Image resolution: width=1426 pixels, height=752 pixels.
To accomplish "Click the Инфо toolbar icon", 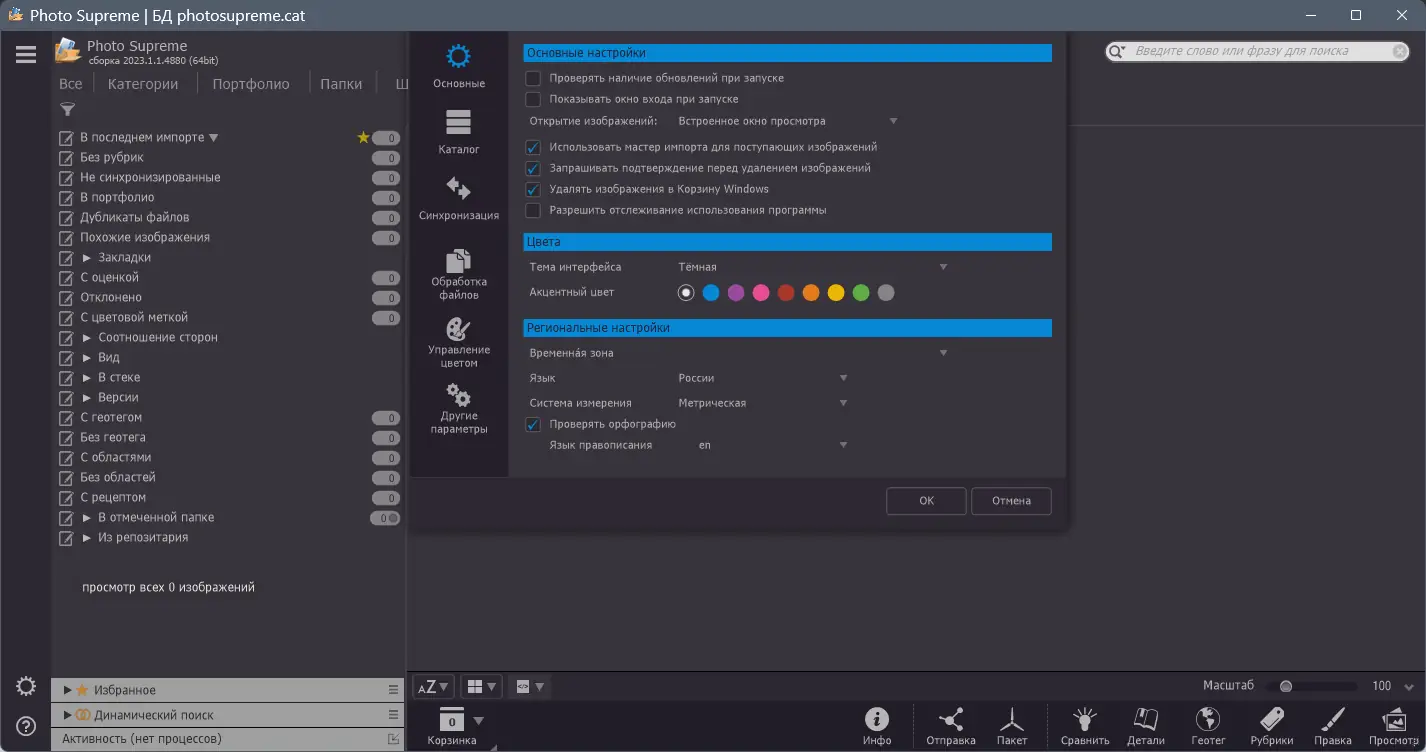I will click(877, 726).
